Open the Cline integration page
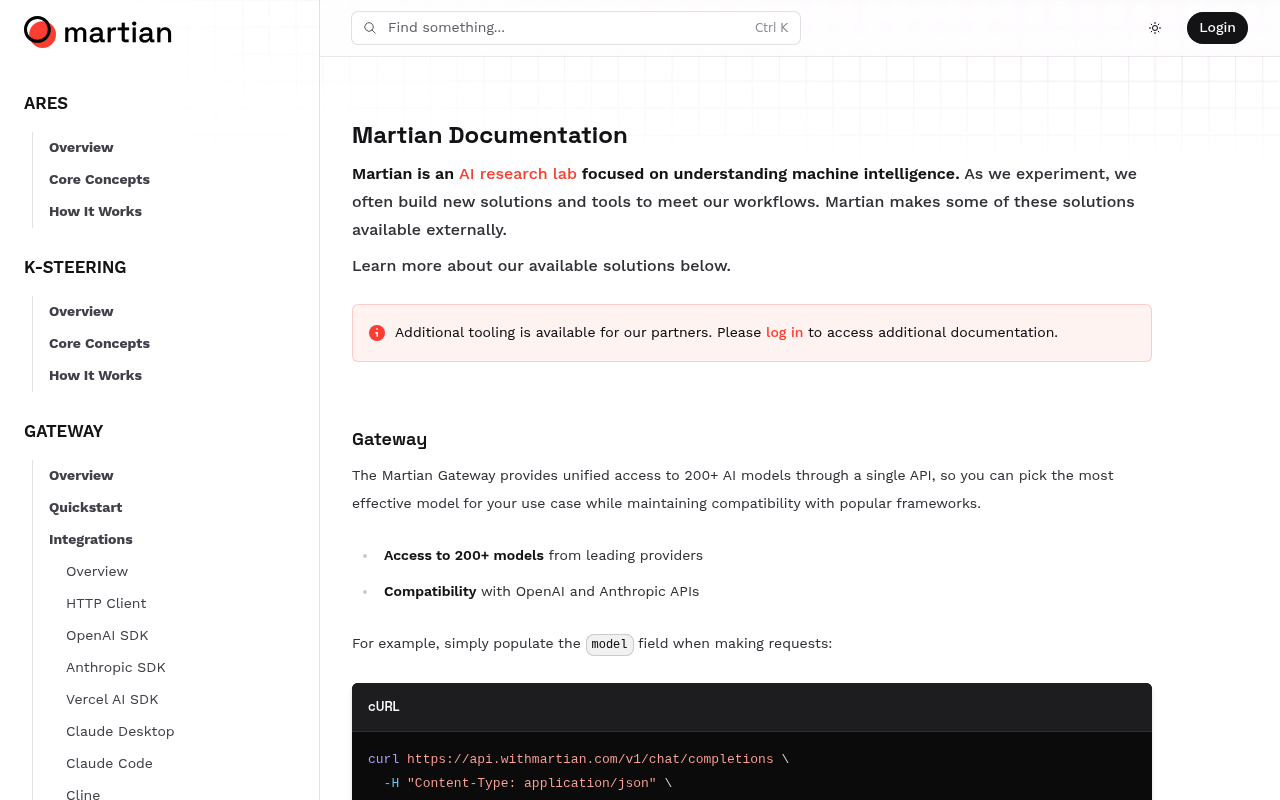 pyautogui.click(x=83, y=795)
